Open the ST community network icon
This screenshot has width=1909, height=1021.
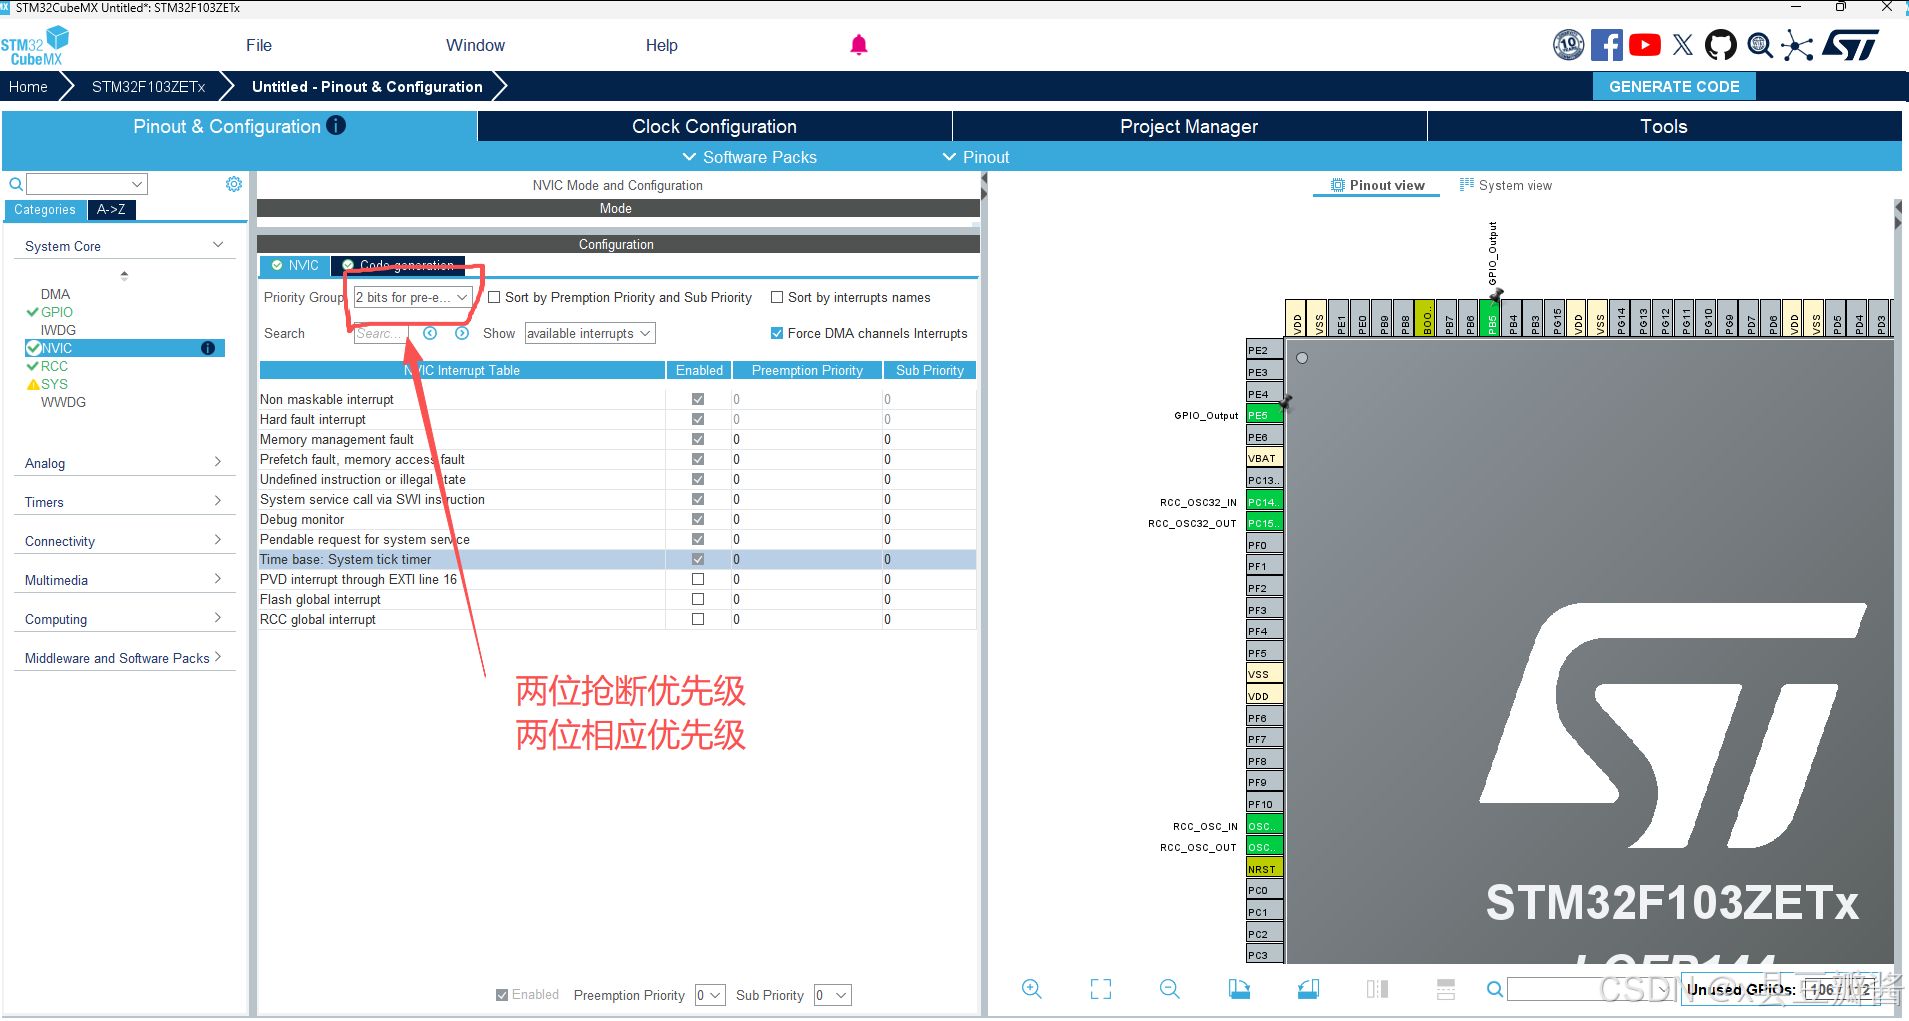1797,46
